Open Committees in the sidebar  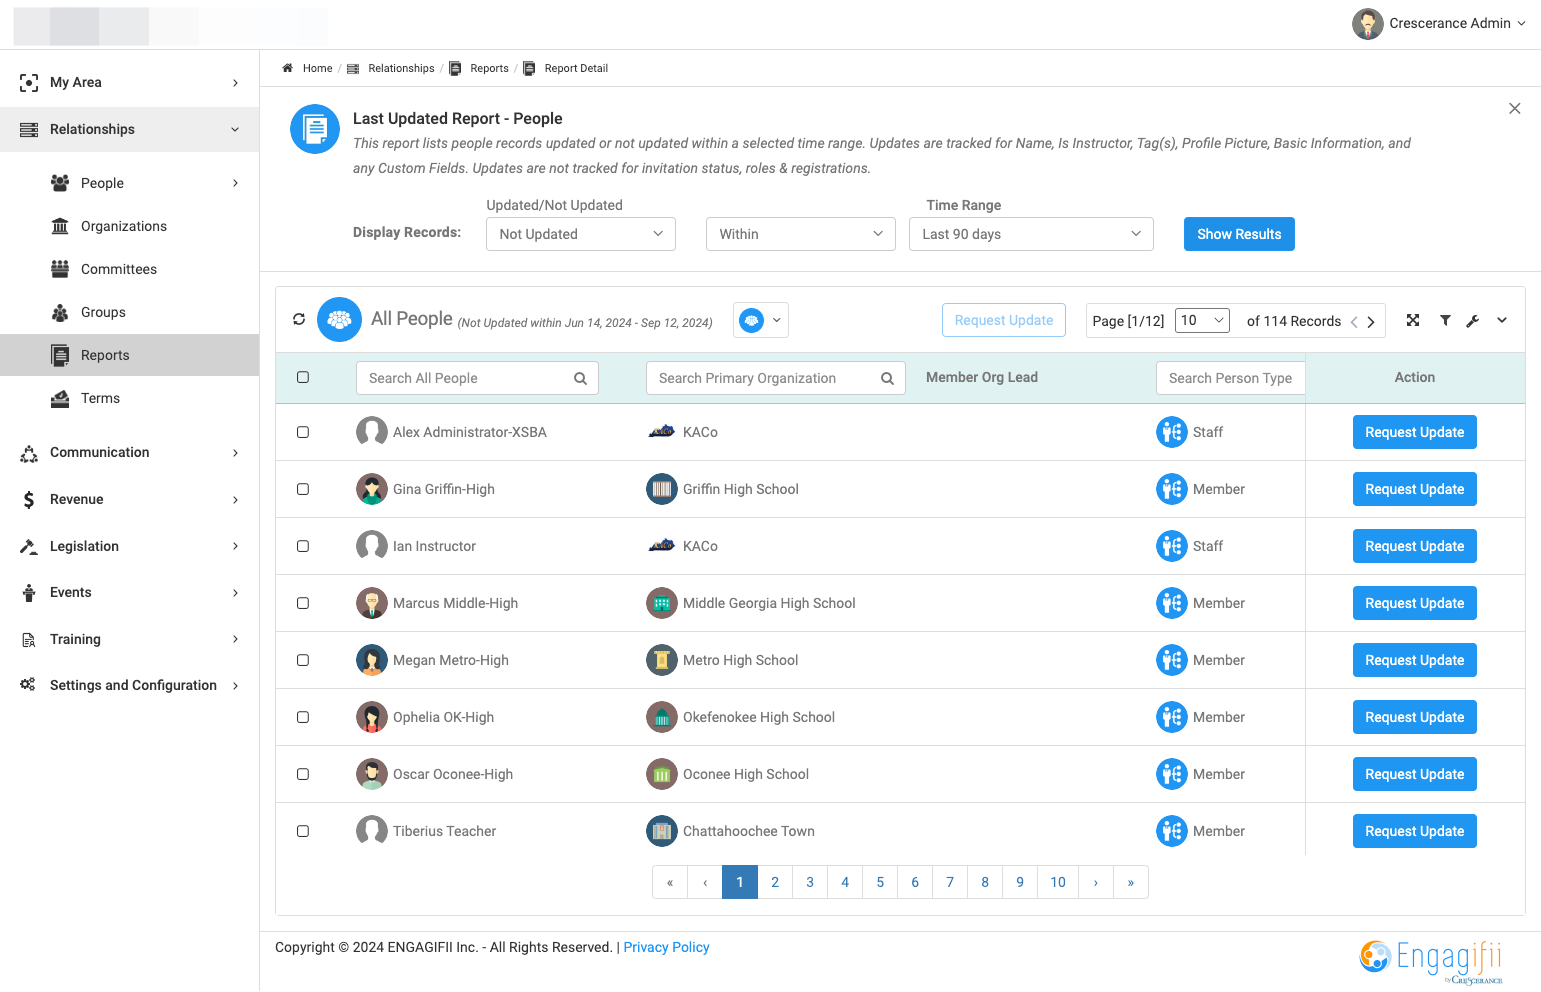pos(119,269)
